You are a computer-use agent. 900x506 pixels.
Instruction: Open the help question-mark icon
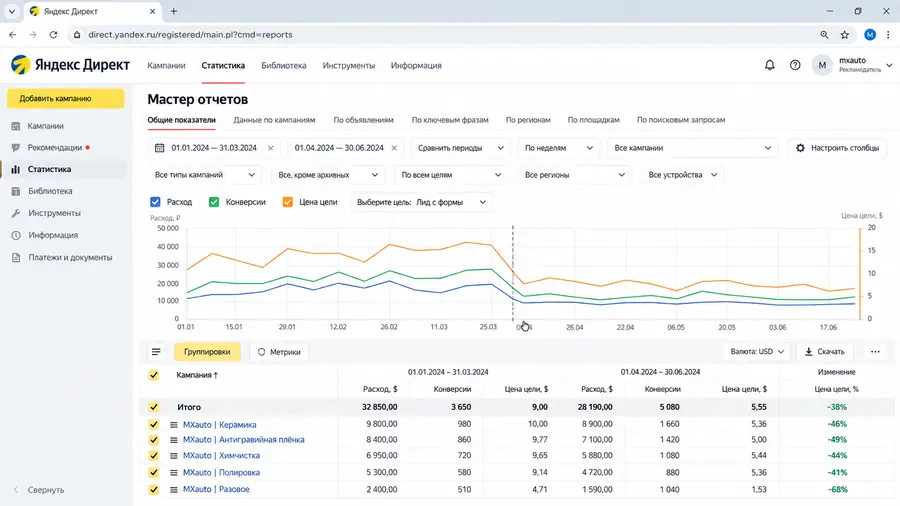pos(795,65)
